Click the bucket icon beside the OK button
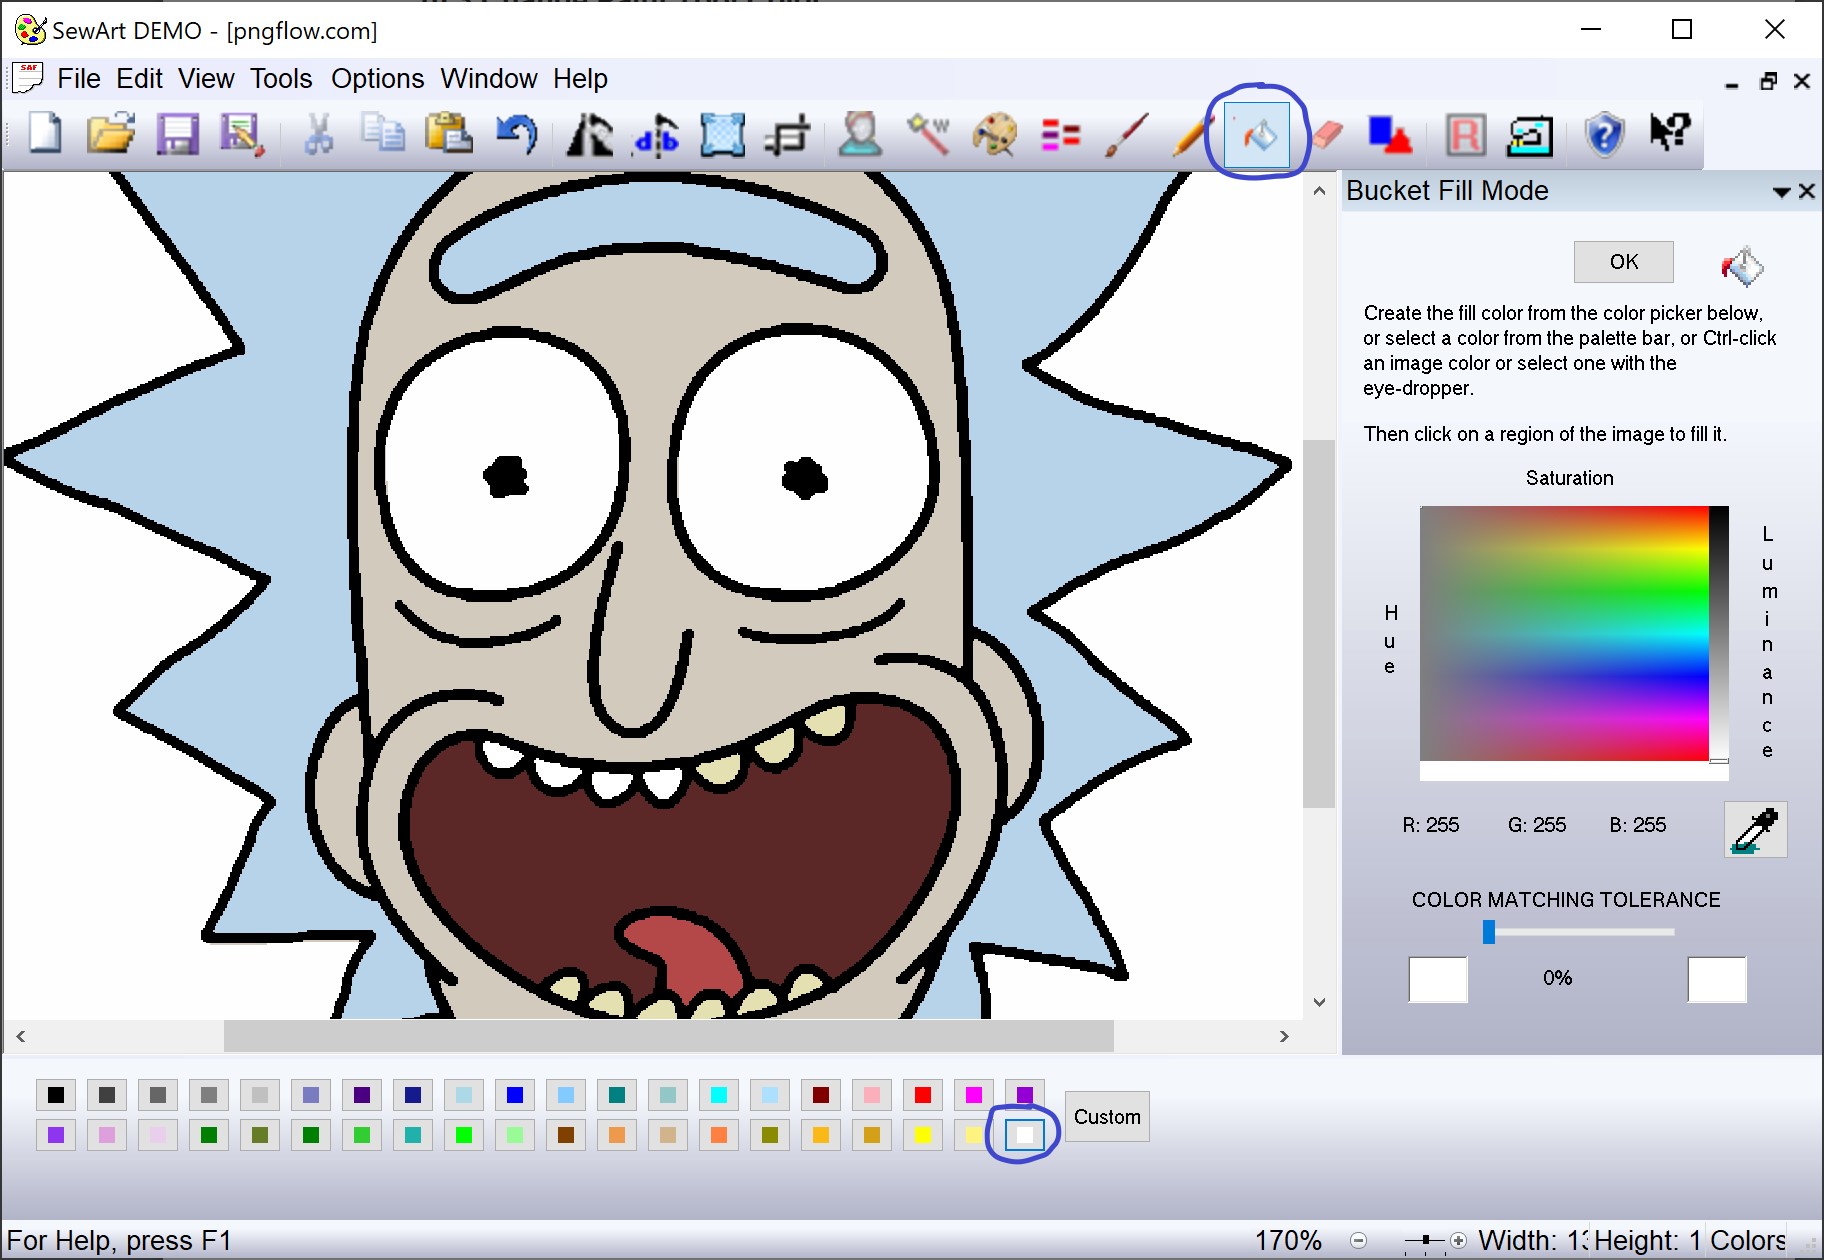The height and width of the screenshot is (1260, 1824). click(x=1742, y=266)
